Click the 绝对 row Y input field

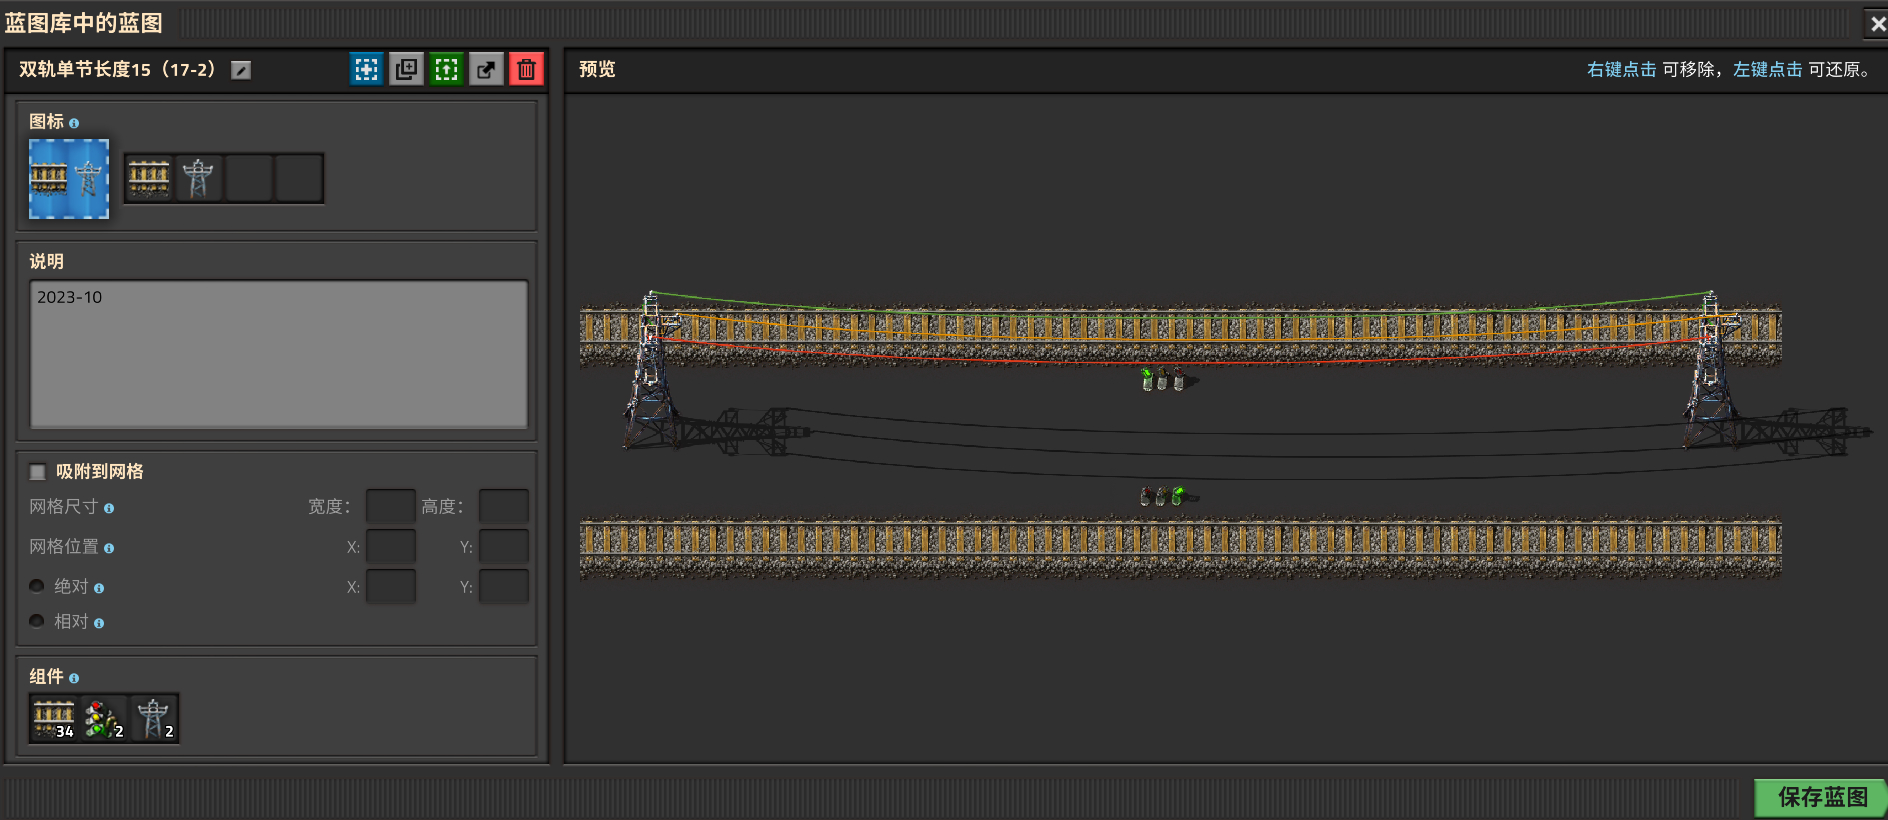coord(504,587)
